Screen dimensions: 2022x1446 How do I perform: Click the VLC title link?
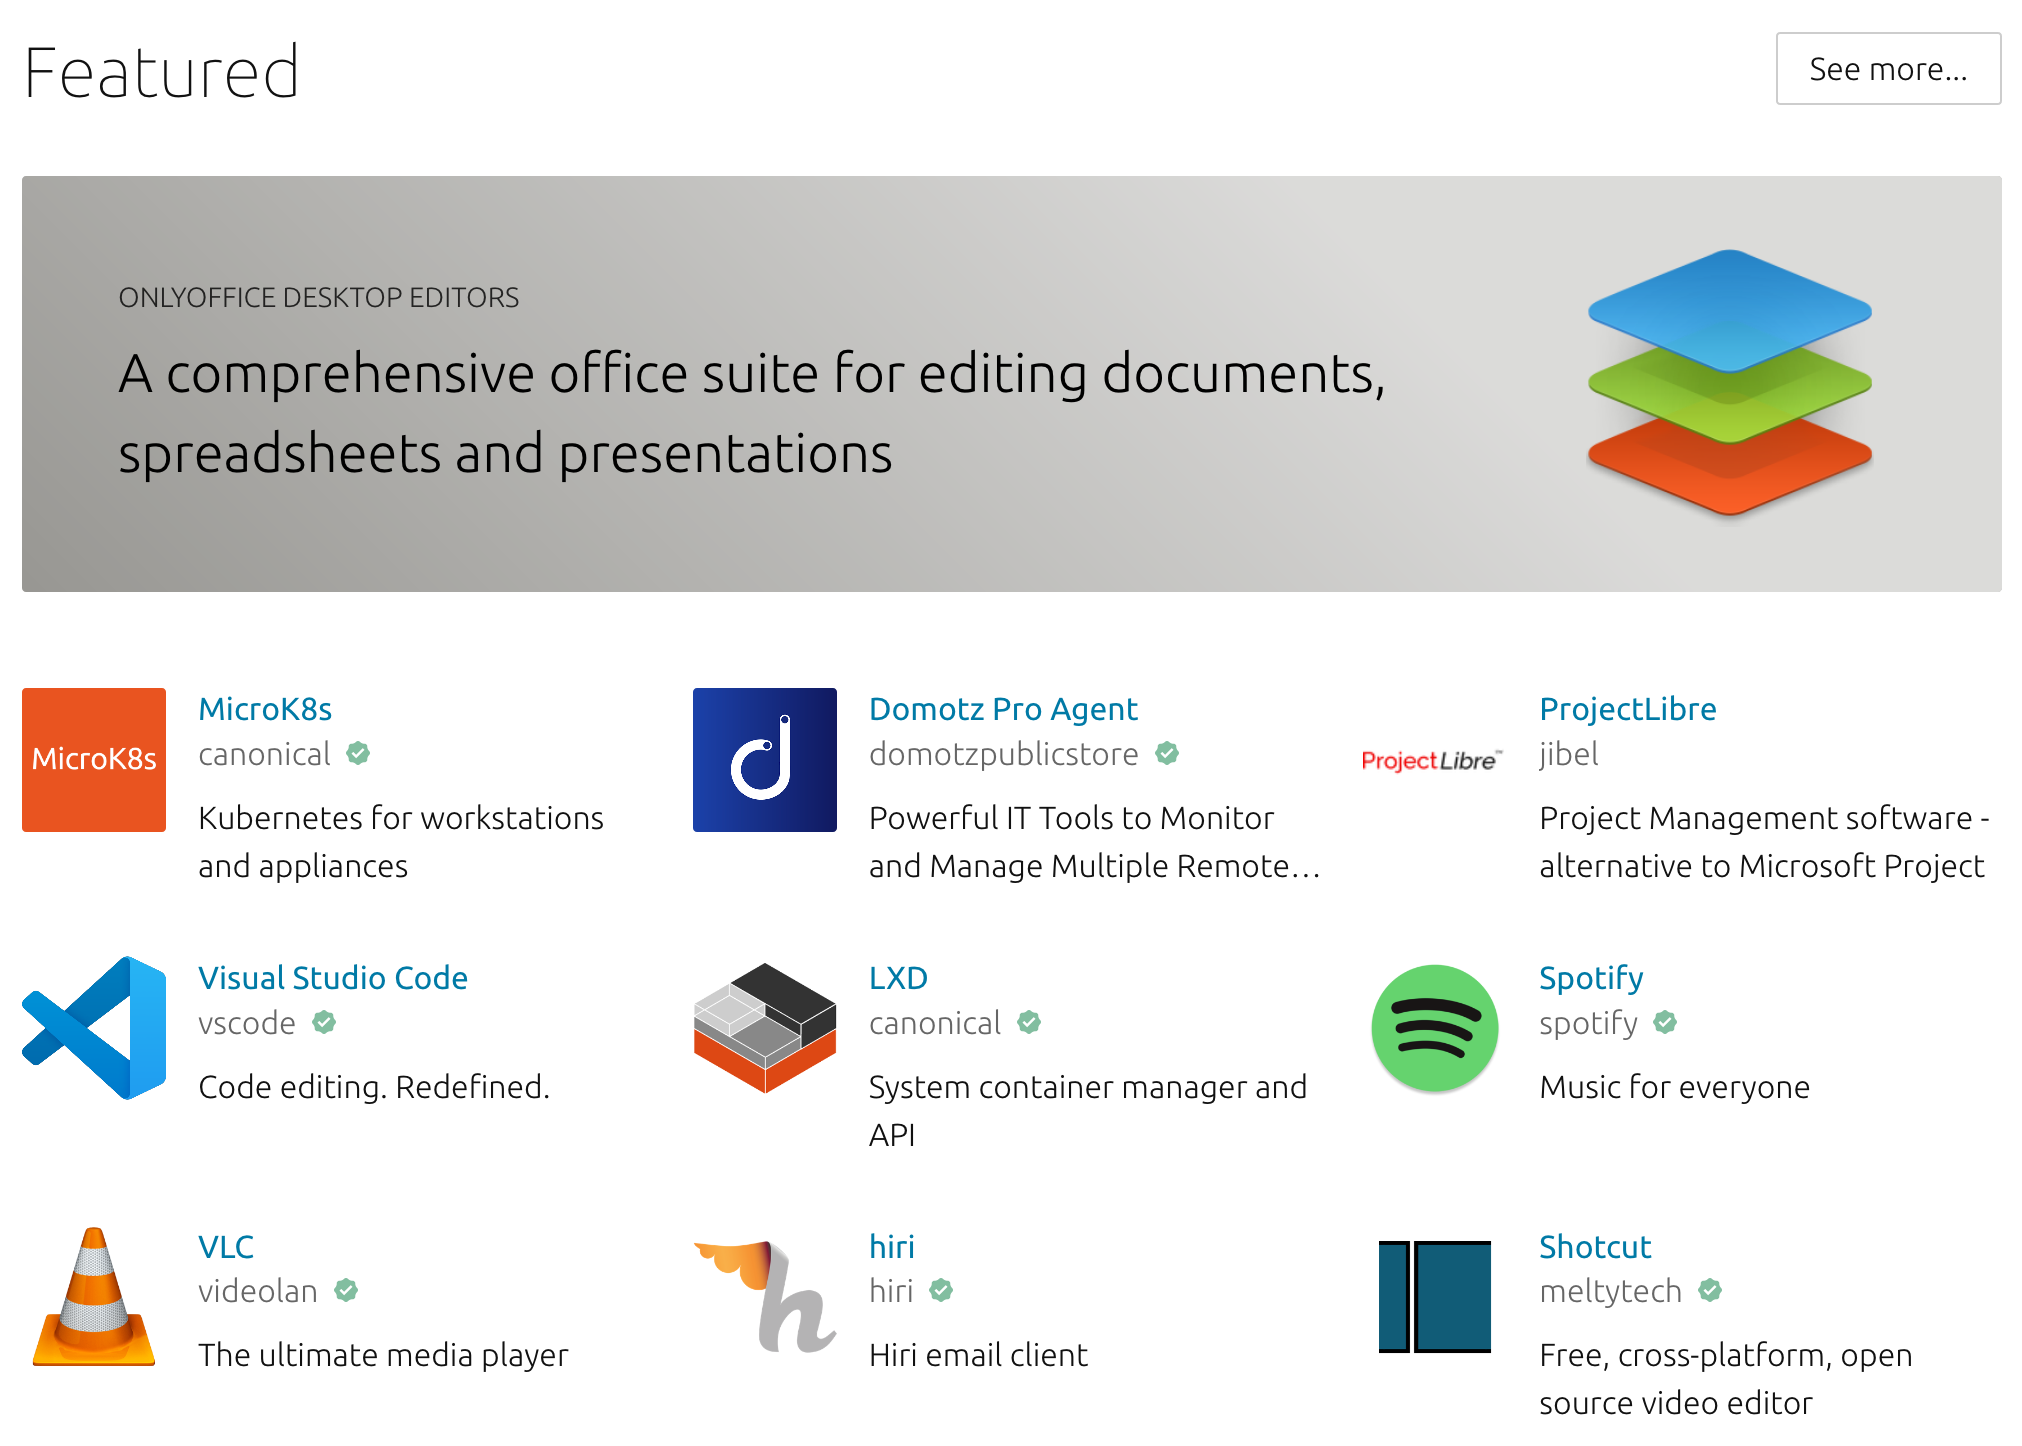(x=226, y=1247)
